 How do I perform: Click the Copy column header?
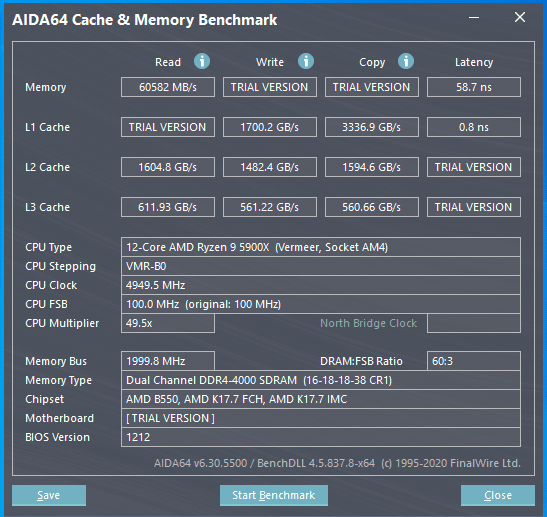click(x=372, y=62)
